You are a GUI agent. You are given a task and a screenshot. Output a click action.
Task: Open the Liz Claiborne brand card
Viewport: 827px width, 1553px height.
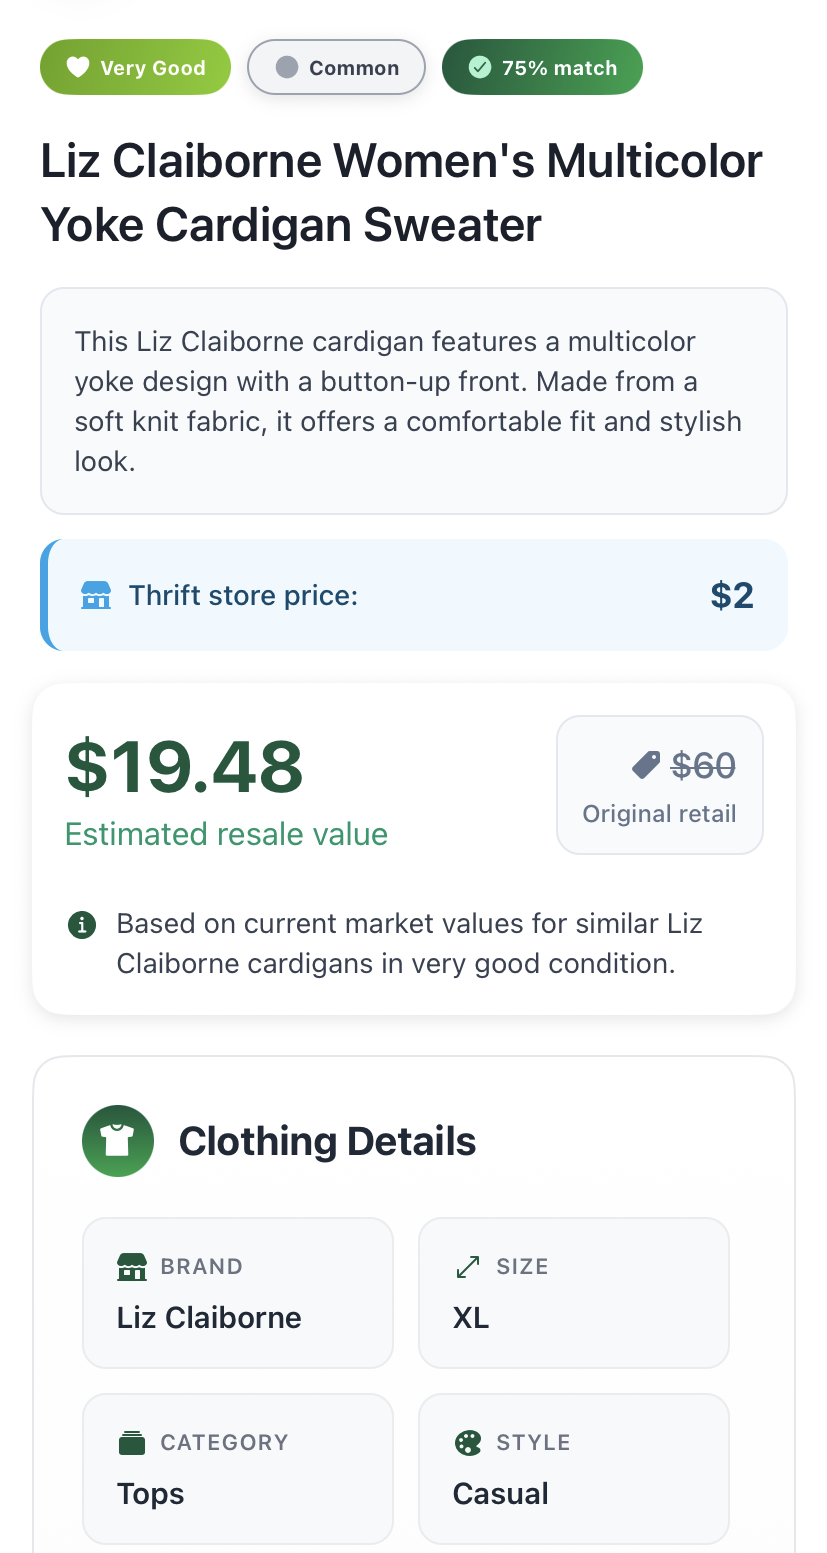(x=237, y=1293)
